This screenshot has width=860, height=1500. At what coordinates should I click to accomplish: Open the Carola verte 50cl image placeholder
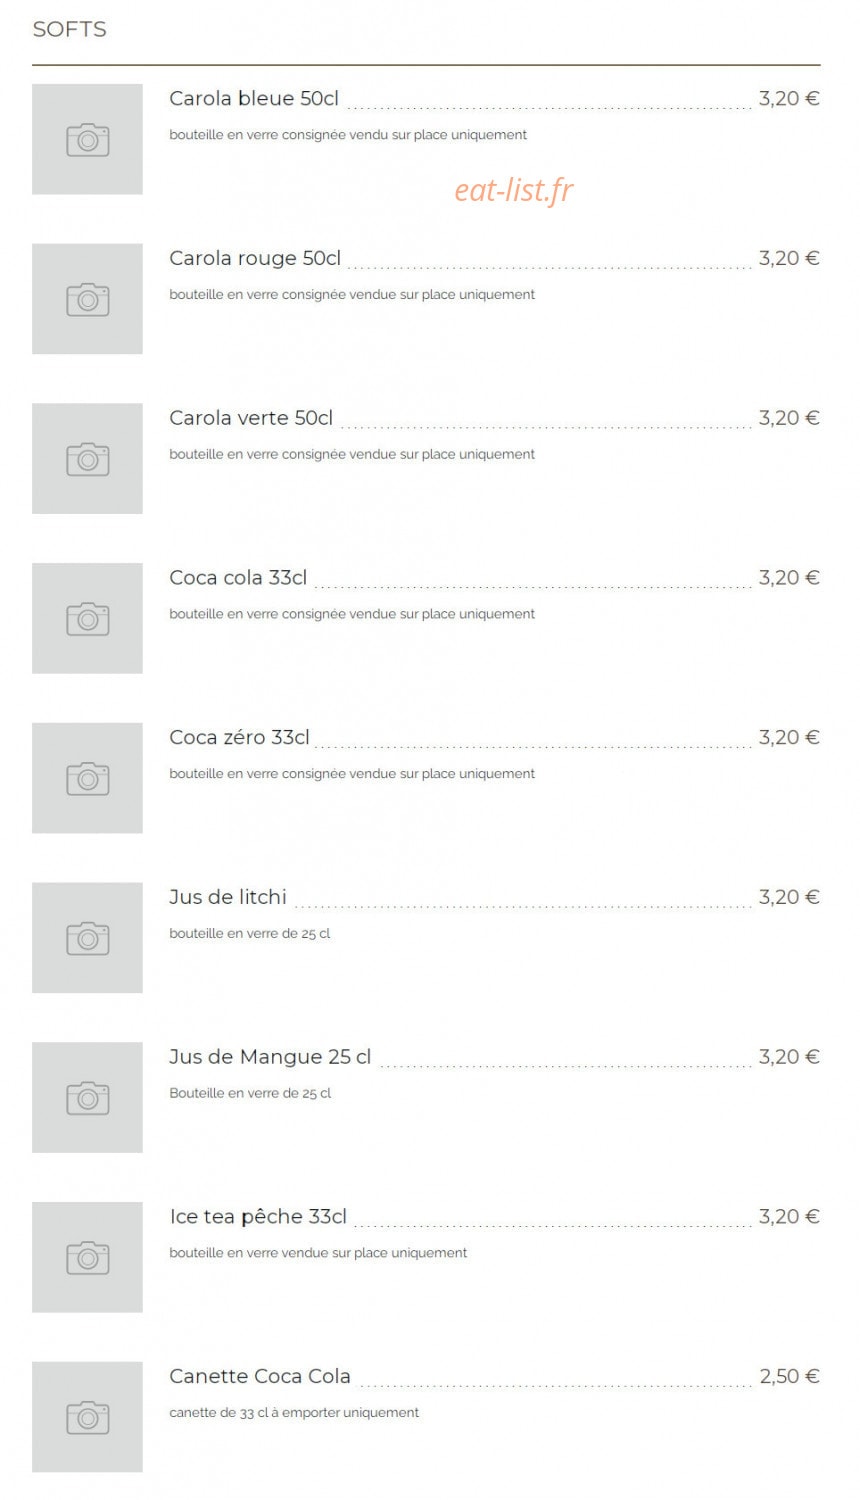point(87,459)
